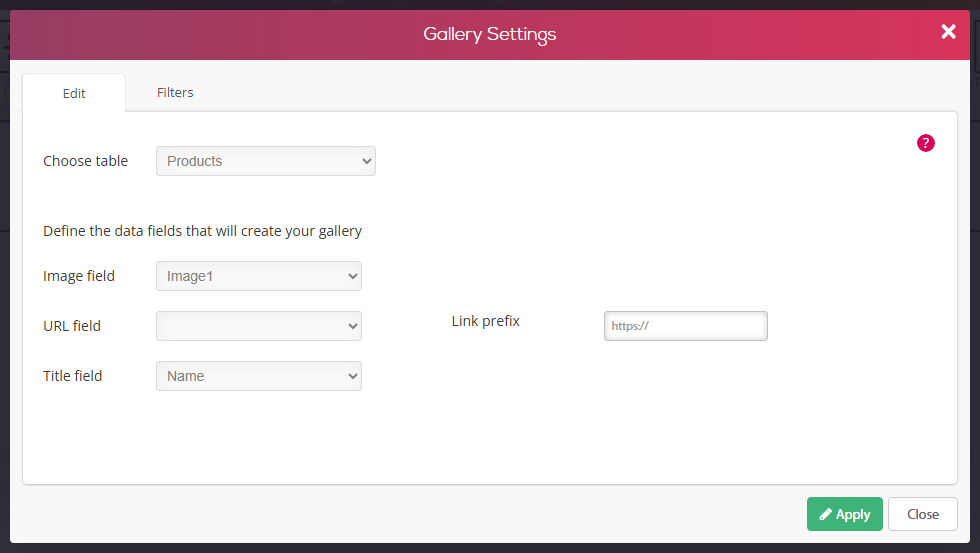This screenshot has width=980, height=553.
Task: Apply the gallery settings
Action: tap(844, 514)
